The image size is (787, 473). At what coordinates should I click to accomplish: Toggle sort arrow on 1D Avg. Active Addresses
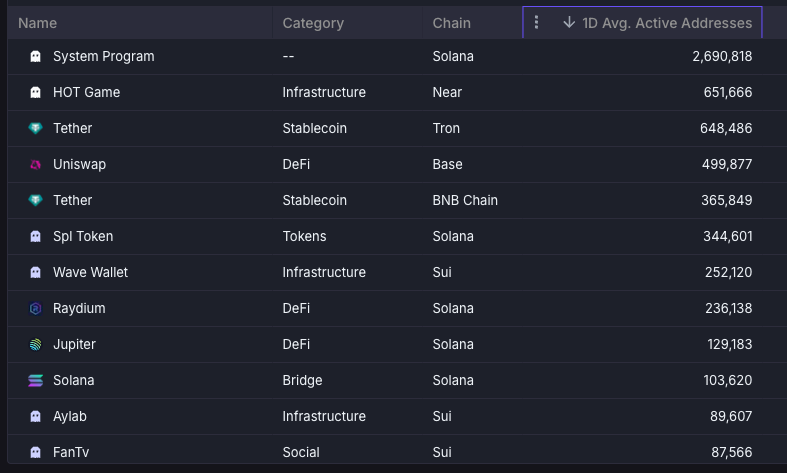click(569, 22)
